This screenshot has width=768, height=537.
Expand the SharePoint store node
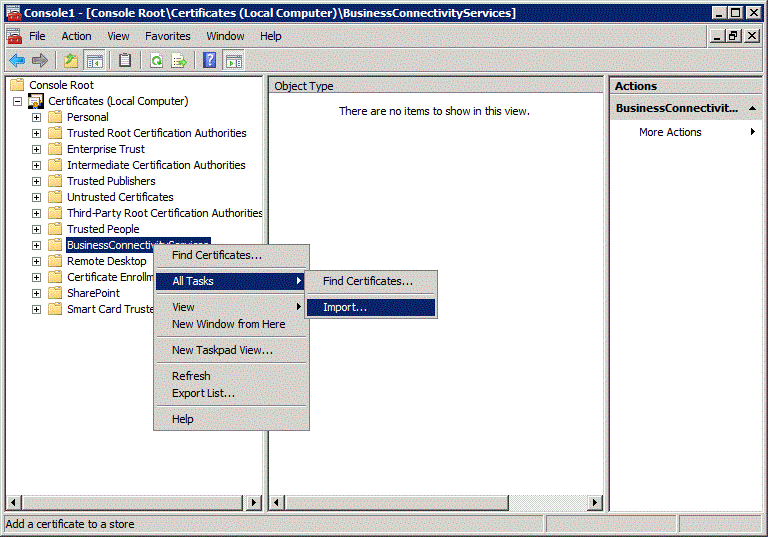click(x=36, y=293)
